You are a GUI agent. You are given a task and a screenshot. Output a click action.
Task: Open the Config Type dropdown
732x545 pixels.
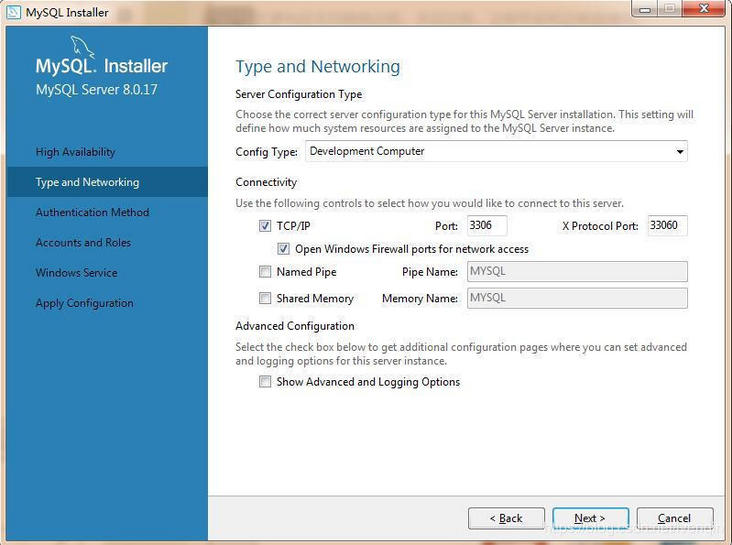tap(496, 151)
